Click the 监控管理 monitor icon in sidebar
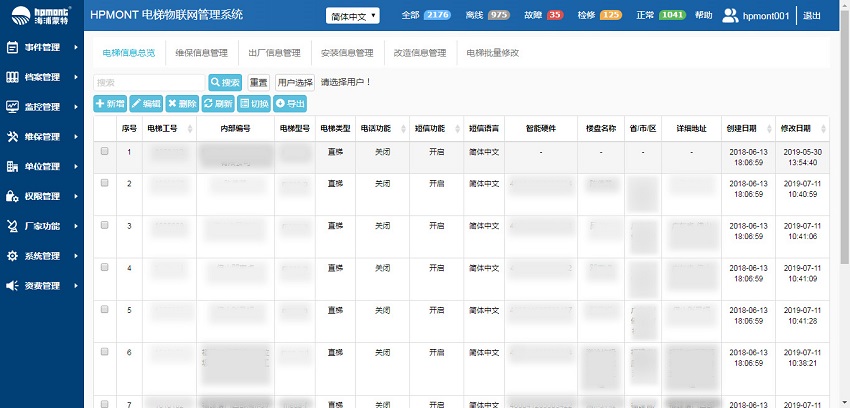The height and width of the screenshot is (408, 850). pos(13,107)
